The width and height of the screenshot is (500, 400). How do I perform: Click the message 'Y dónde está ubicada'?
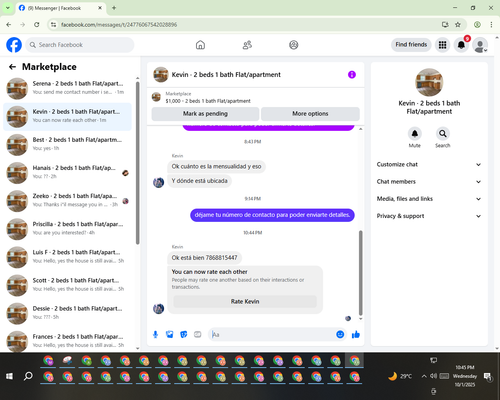199,181
